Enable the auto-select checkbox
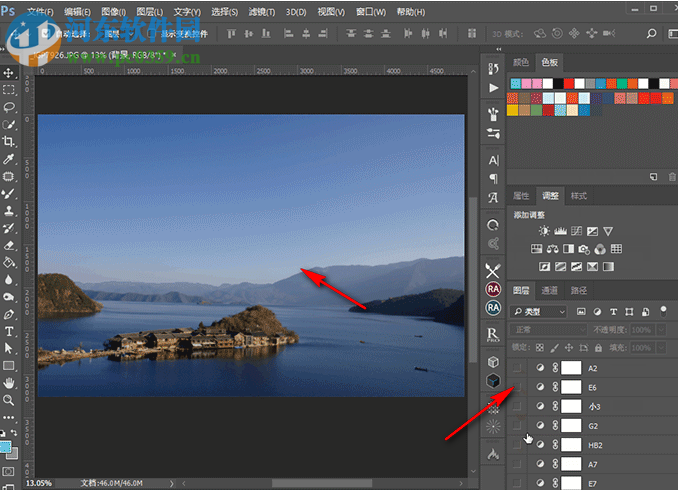The width and height of the screenshot is (678, 490). click(x=46, y=34)
